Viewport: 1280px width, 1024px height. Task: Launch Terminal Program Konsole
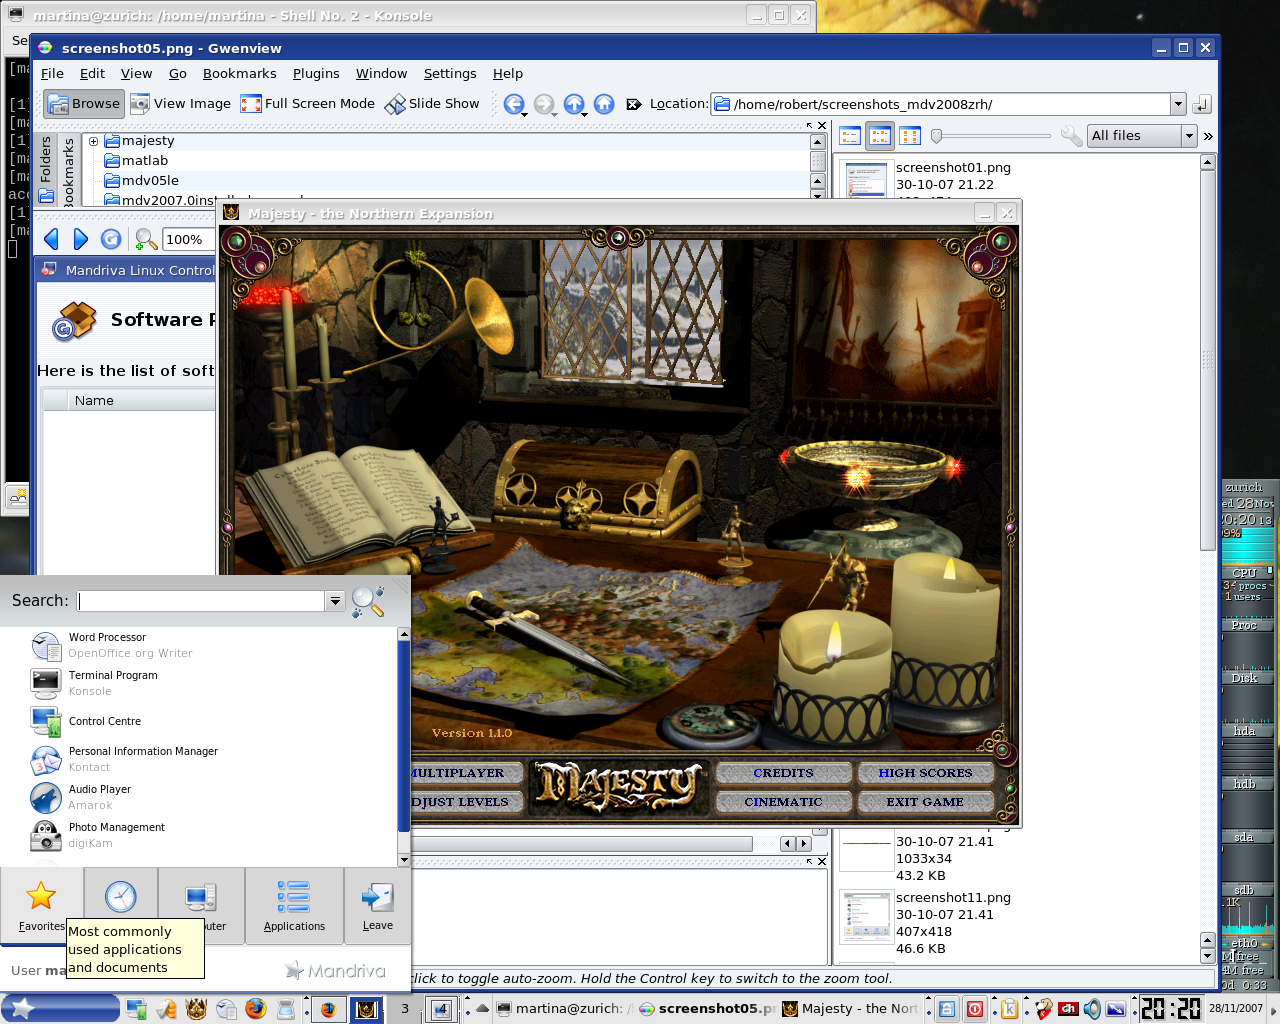point(200,684)
